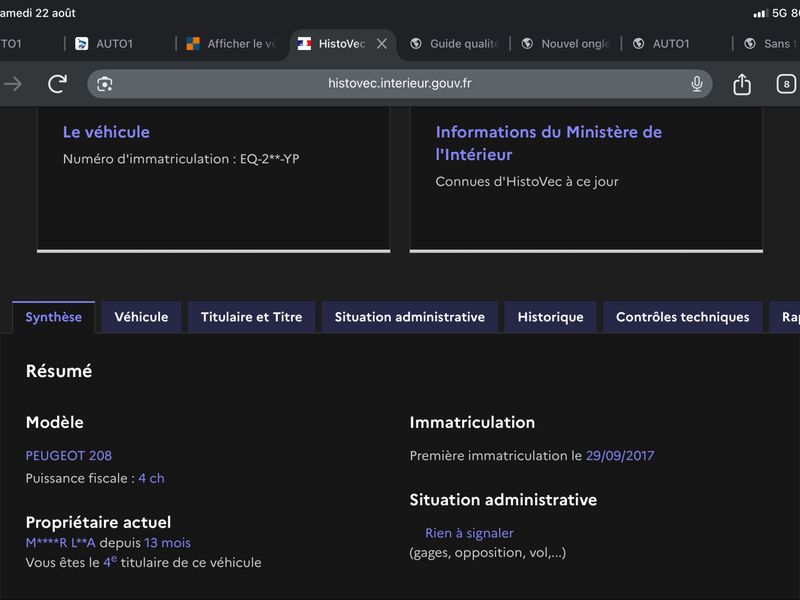Switch to the AUTO1 tab with globe icon
Image resolution: width=800 pixels, height=600 pixels.
661,44
